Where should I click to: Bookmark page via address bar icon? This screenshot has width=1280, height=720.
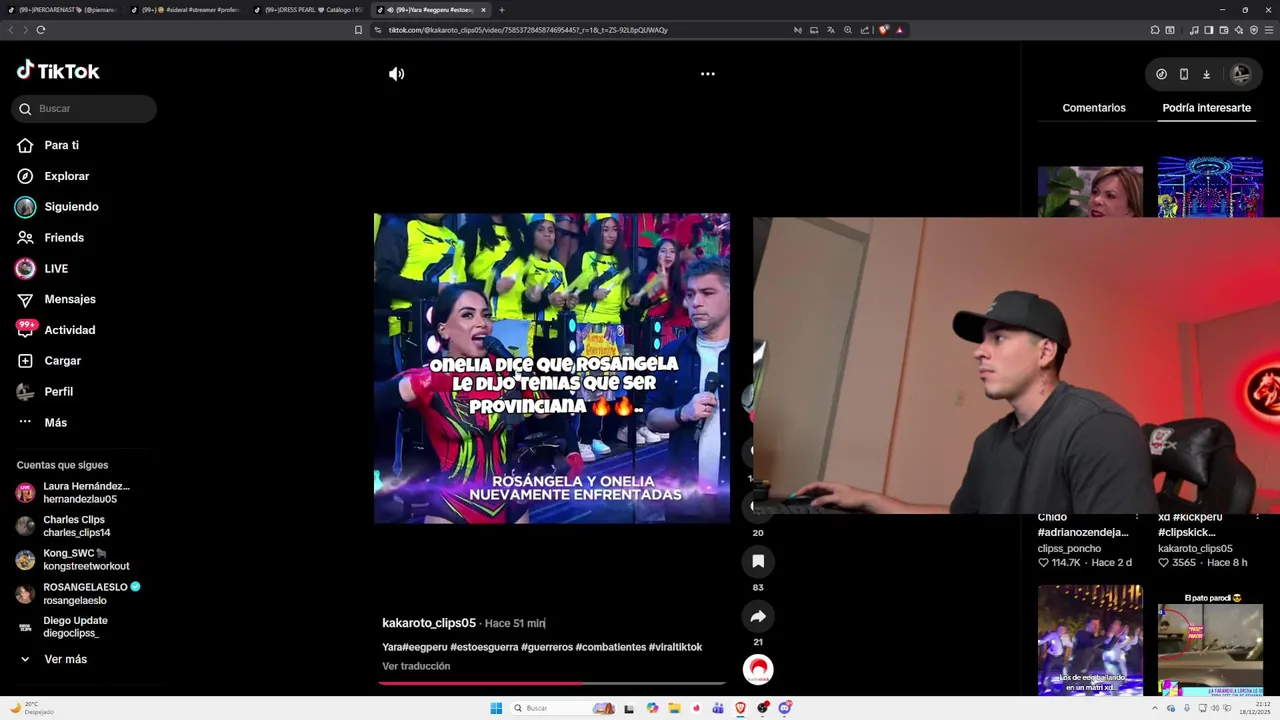pyautogui.click(x=359, y=30)
